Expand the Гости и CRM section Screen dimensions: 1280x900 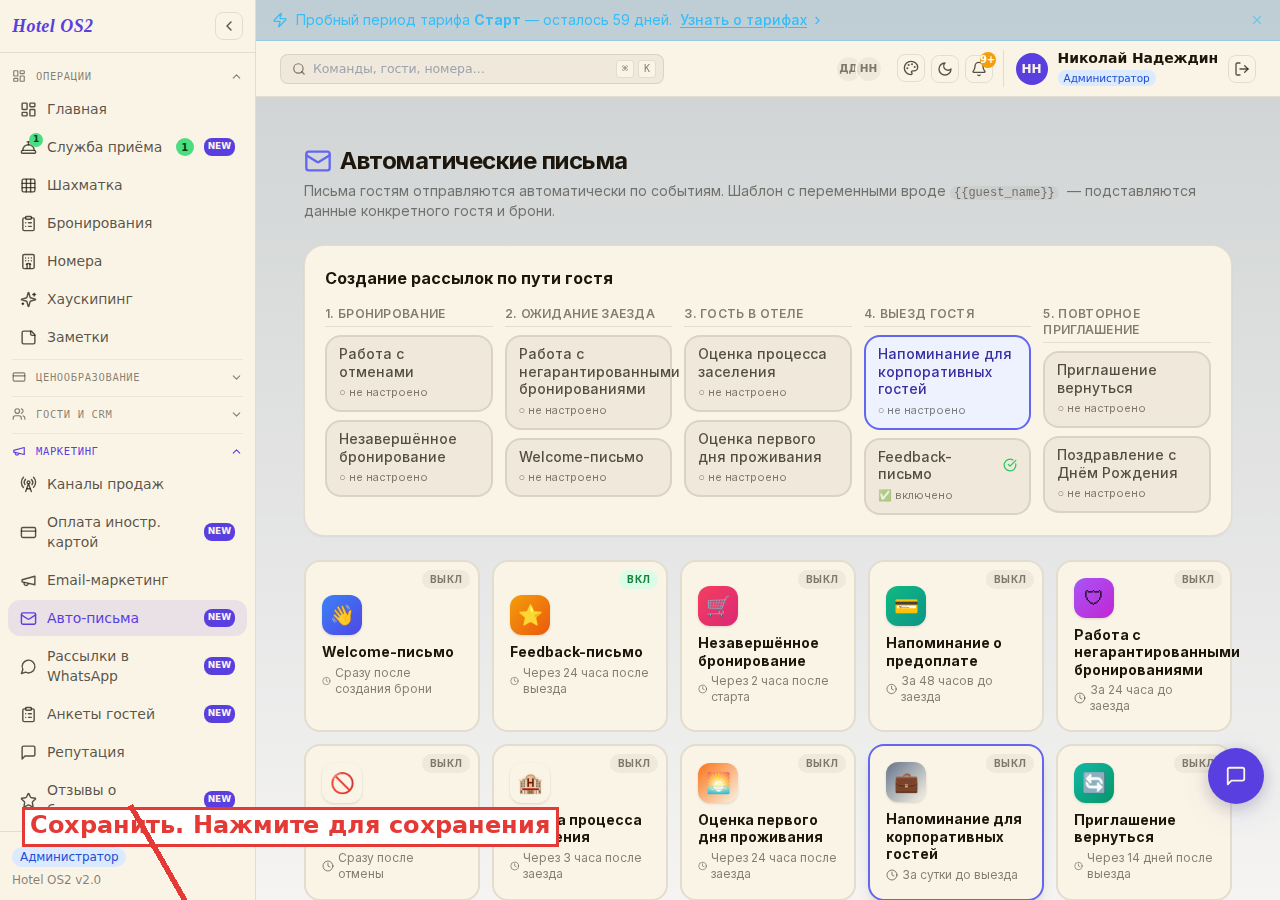[128, 414]
